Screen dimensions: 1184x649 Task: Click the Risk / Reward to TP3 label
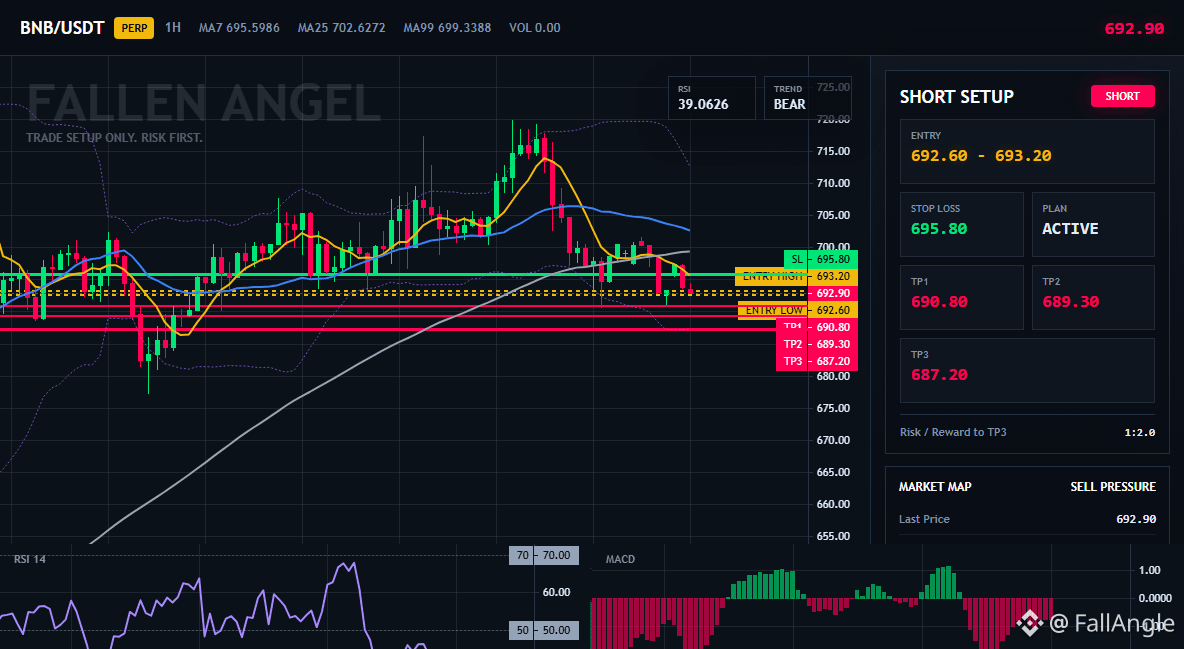click(953, 432)
